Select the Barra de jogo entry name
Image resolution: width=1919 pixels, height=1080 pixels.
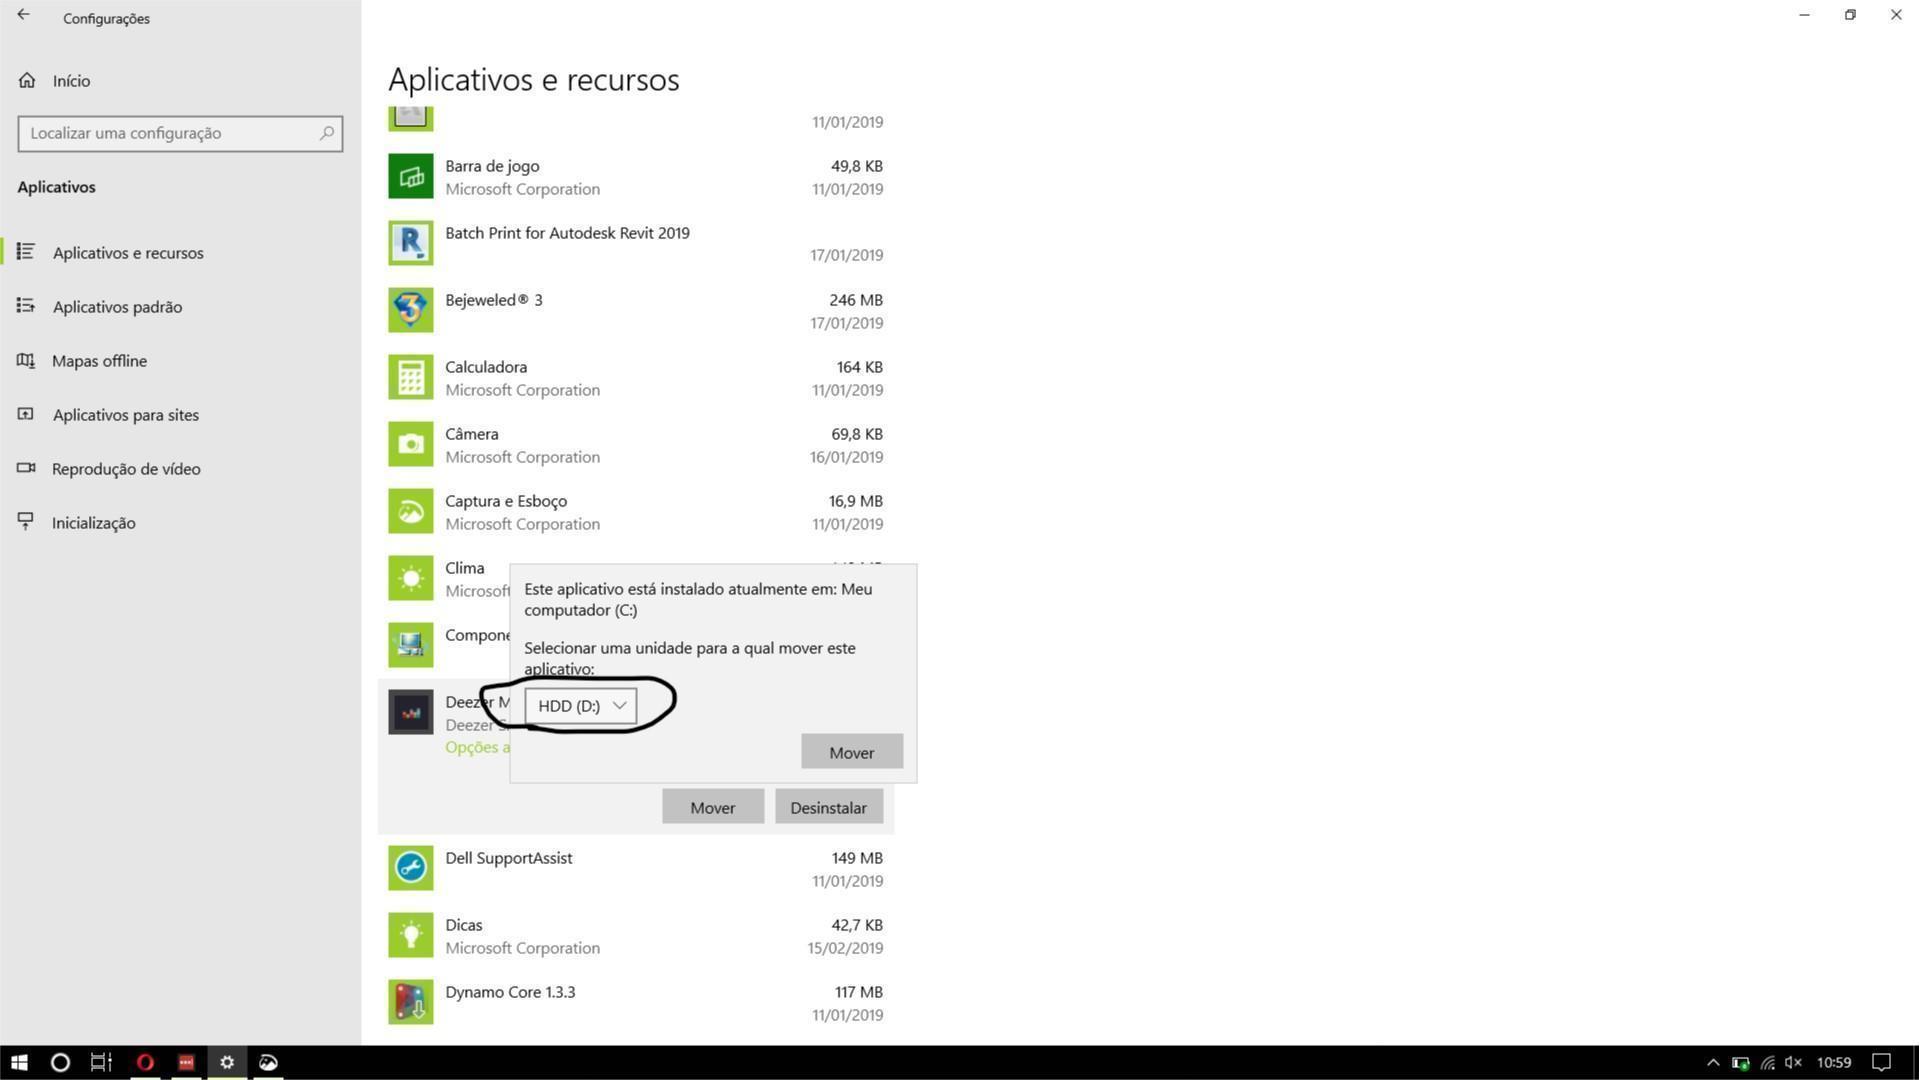click(492, 166)
